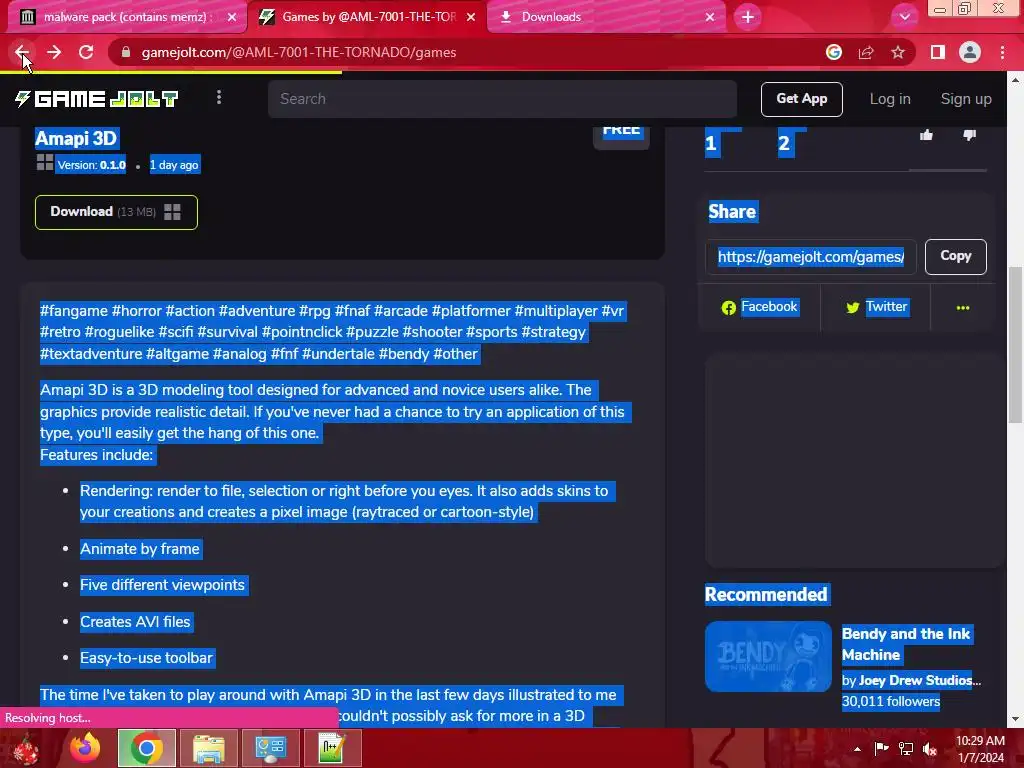Open the Chrome three-dot menu
Screen dimensions: 1024x768
1002,52
